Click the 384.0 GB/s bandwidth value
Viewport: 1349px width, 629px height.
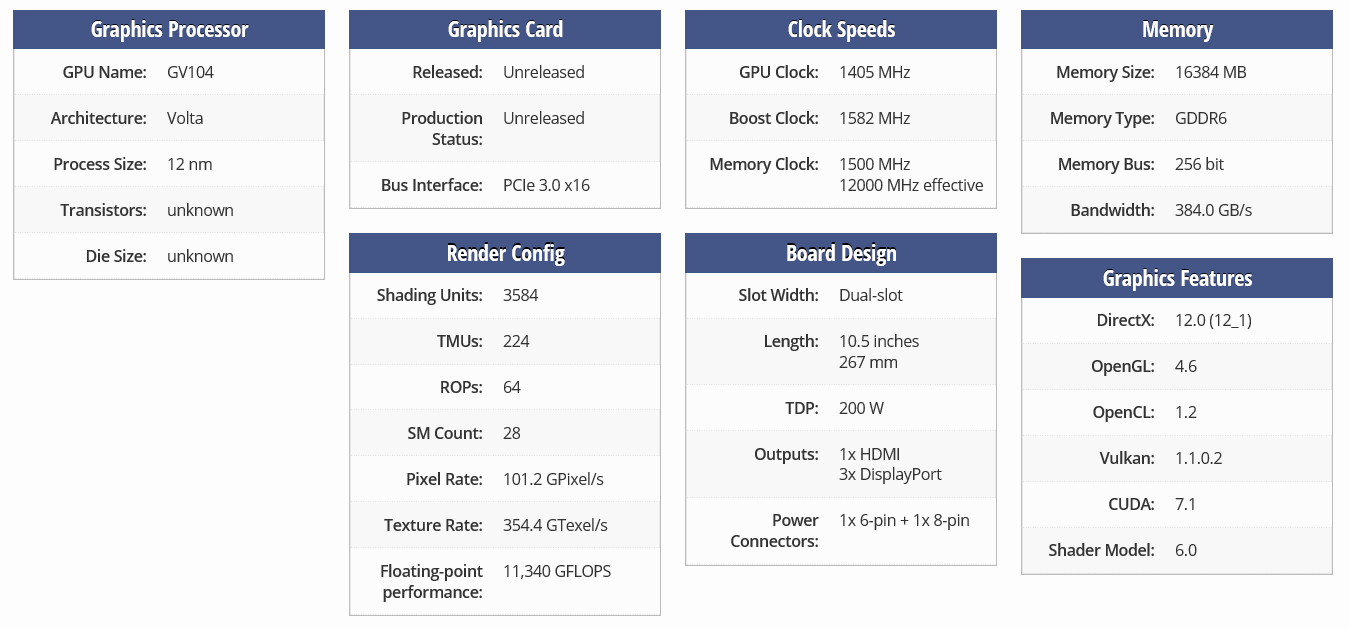coord(1213,210)
